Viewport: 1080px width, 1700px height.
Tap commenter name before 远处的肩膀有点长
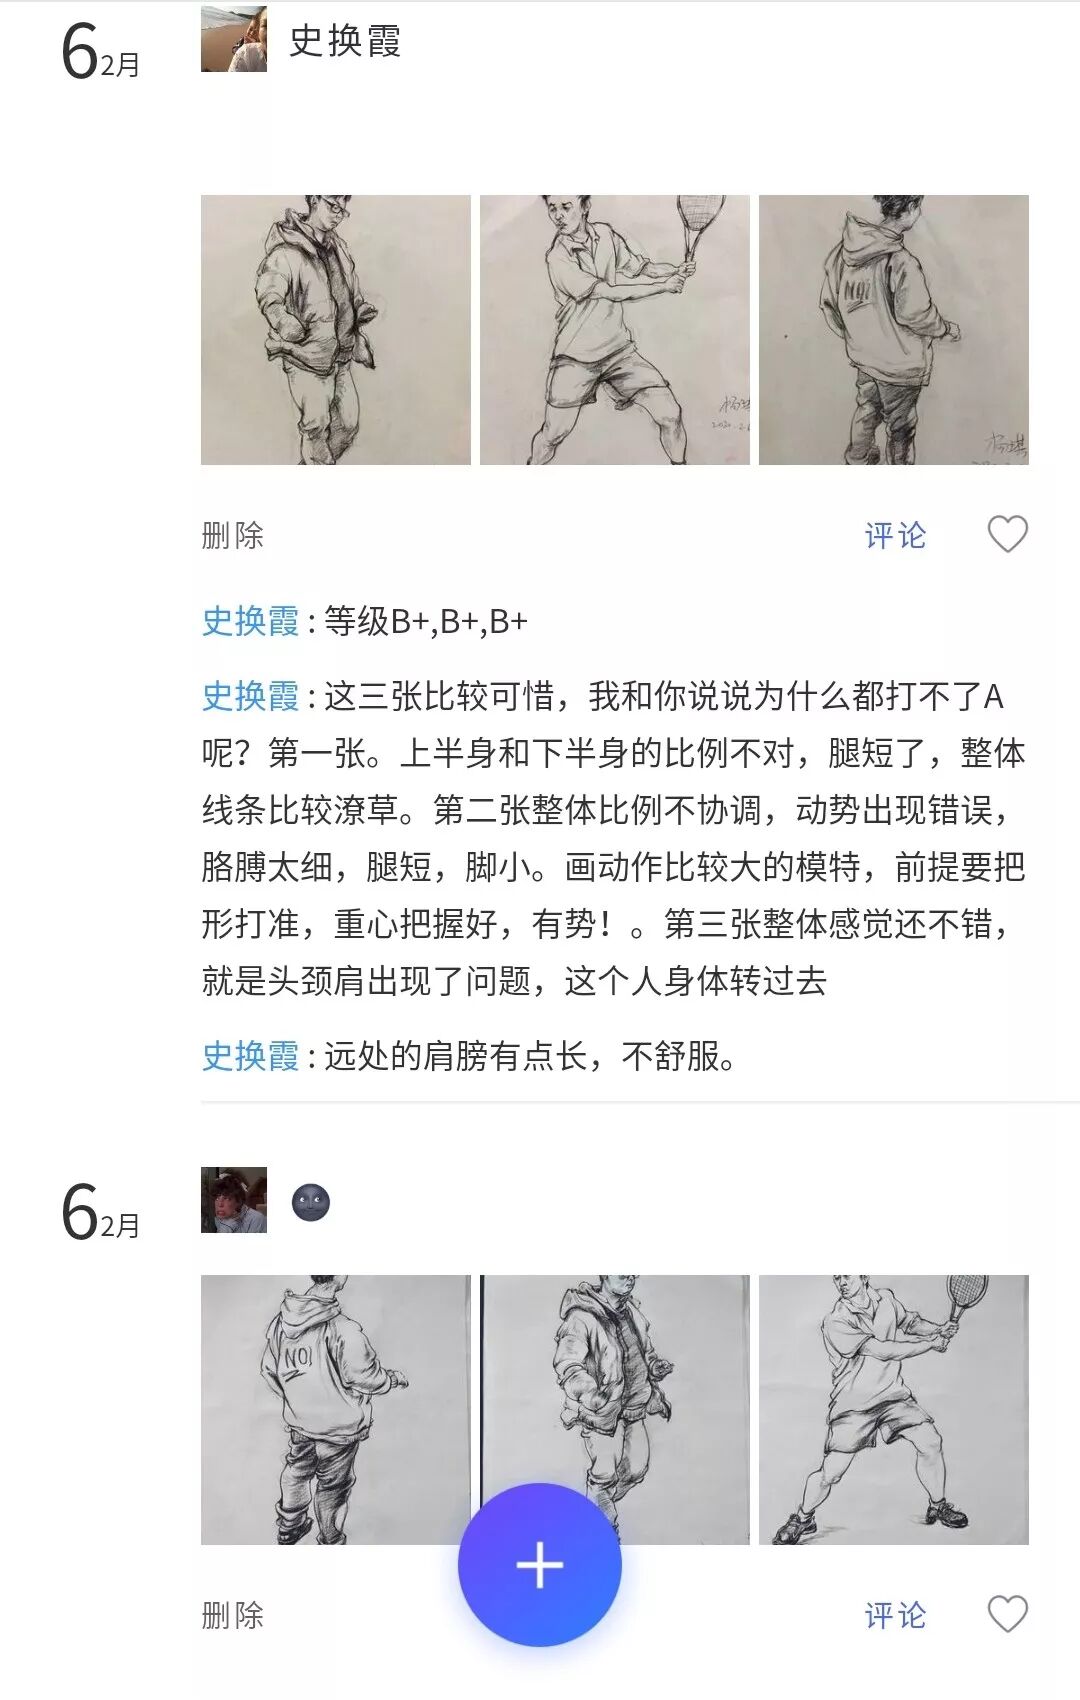click(250, 1056)
